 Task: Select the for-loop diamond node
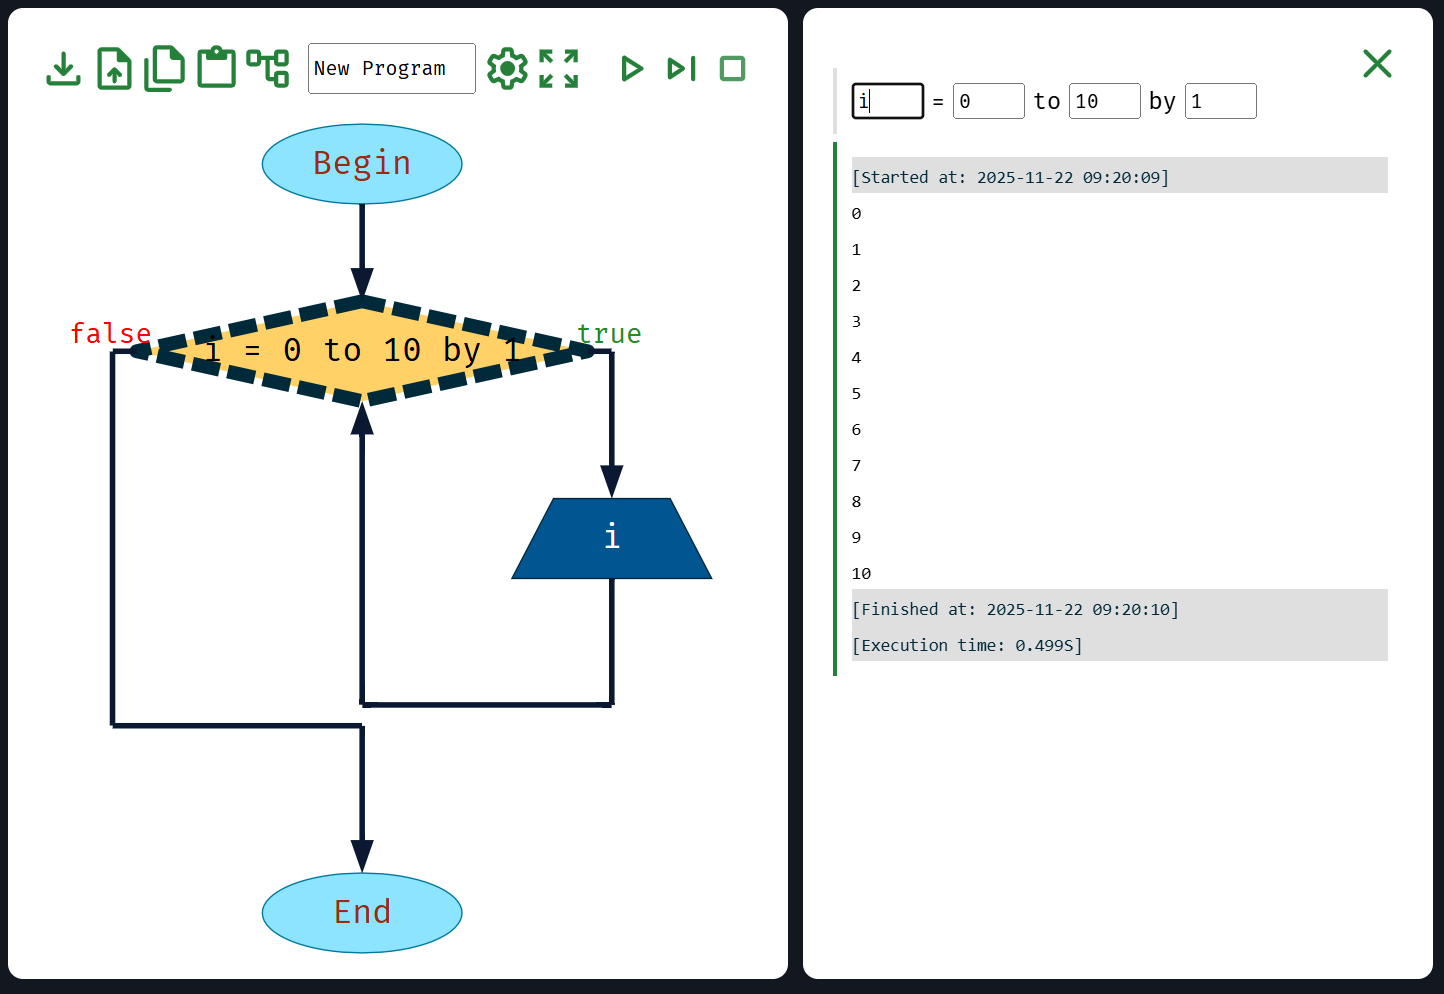tap(362, 351)
